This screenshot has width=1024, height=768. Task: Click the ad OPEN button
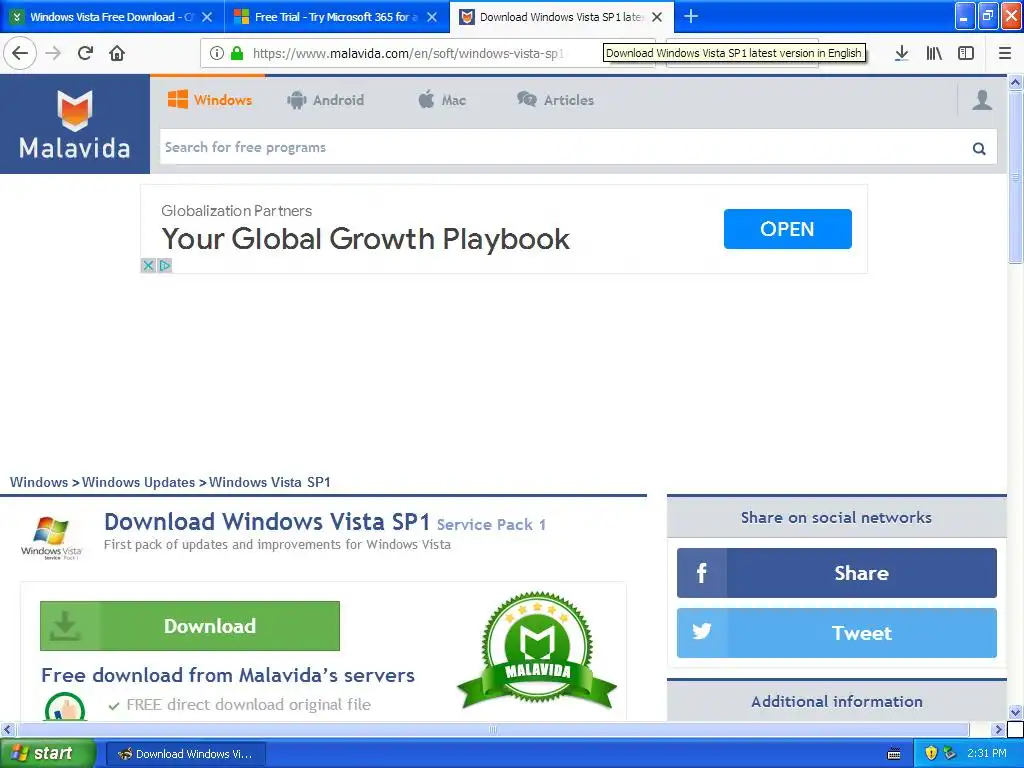[x=788, y=229]
